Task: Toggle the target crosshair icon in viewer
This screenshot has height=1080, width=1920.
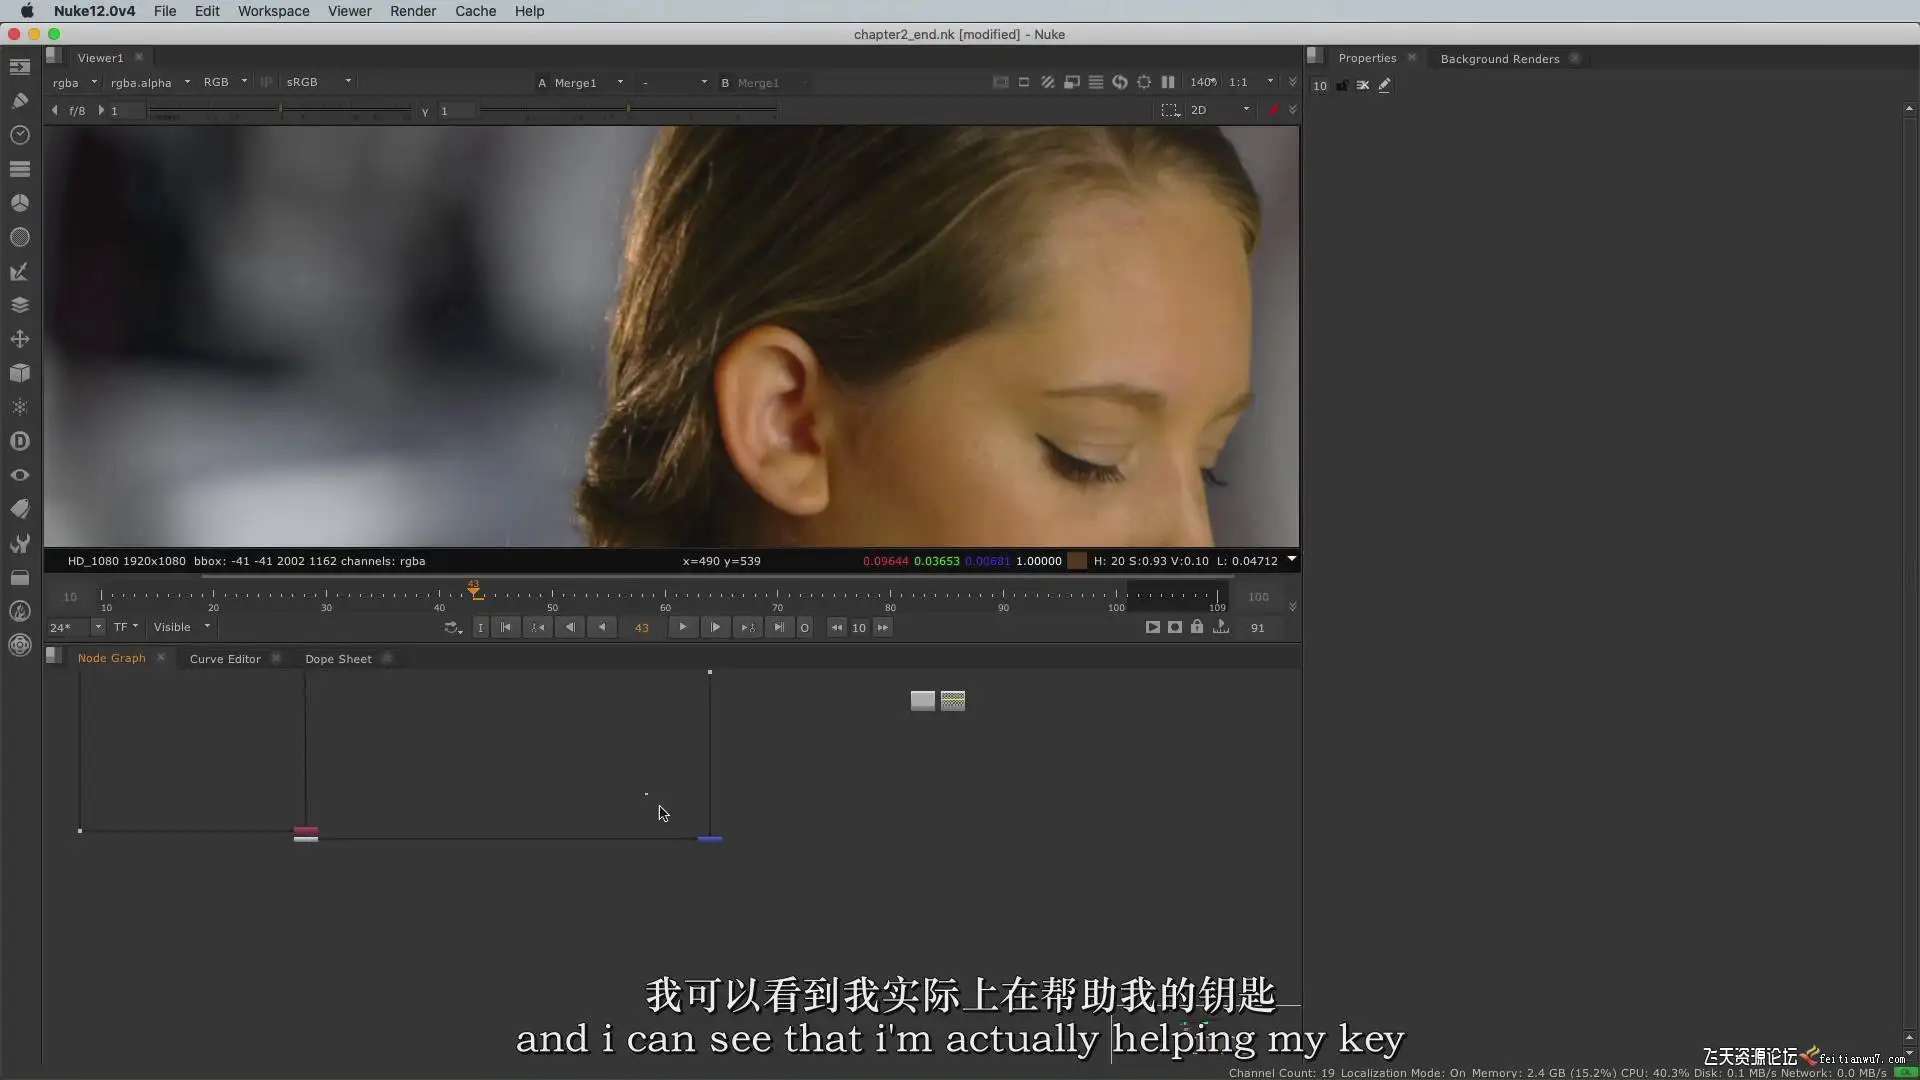Action: (1144, 82)
